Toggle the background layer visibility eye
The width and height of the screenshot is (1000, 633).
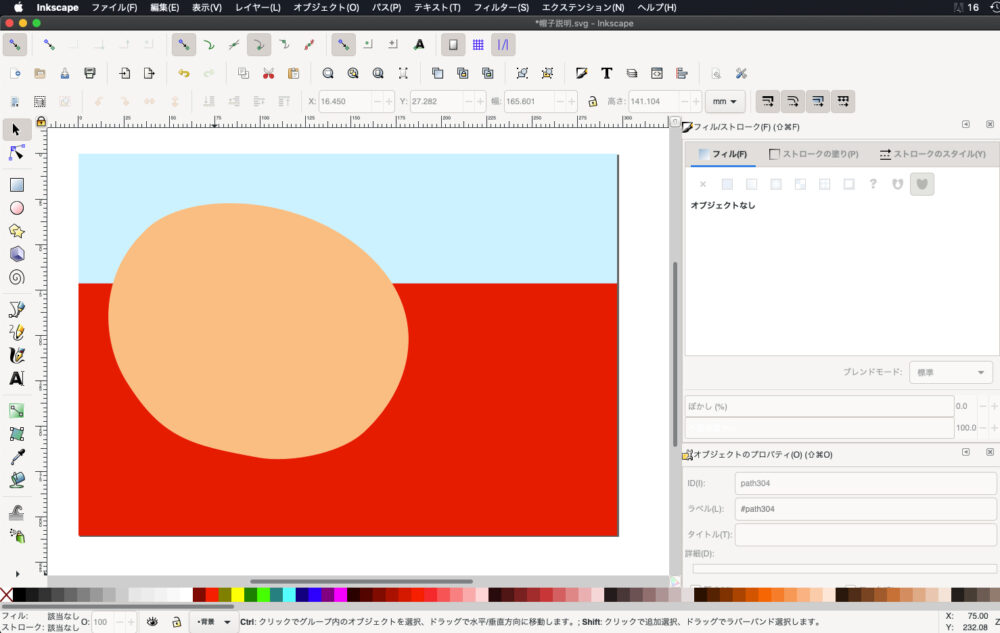(152, 621)
